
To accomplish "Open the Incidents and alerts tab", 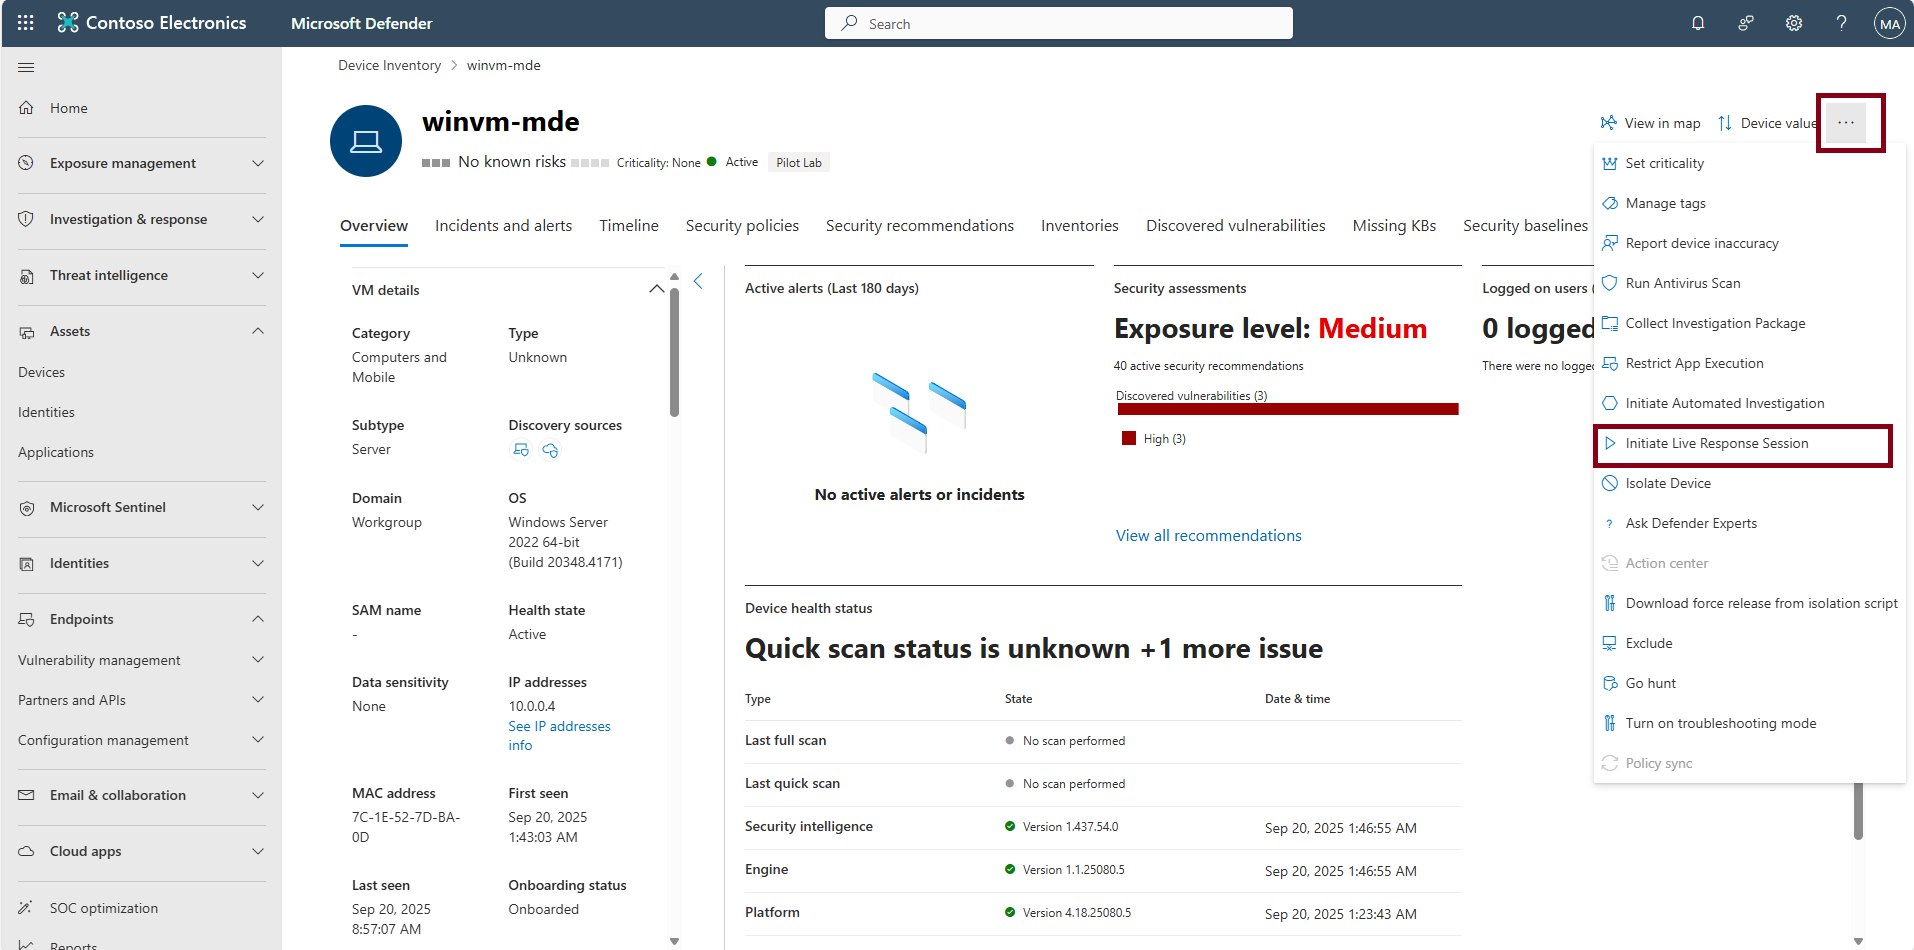I will (x=504, y=226).
